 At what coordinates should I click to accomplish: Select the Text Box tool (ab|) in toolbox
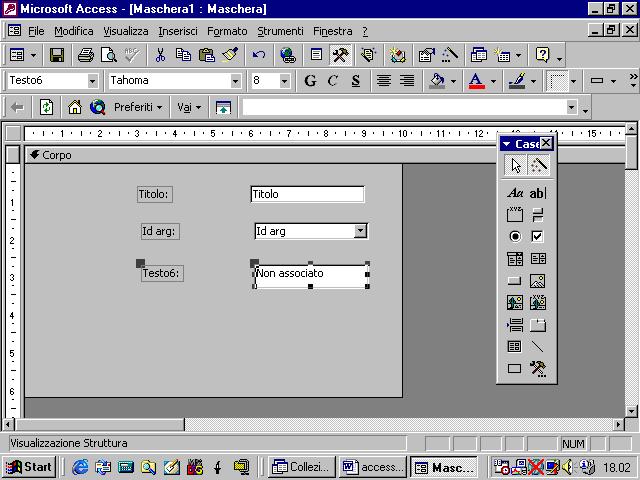(x=538, y=193)
